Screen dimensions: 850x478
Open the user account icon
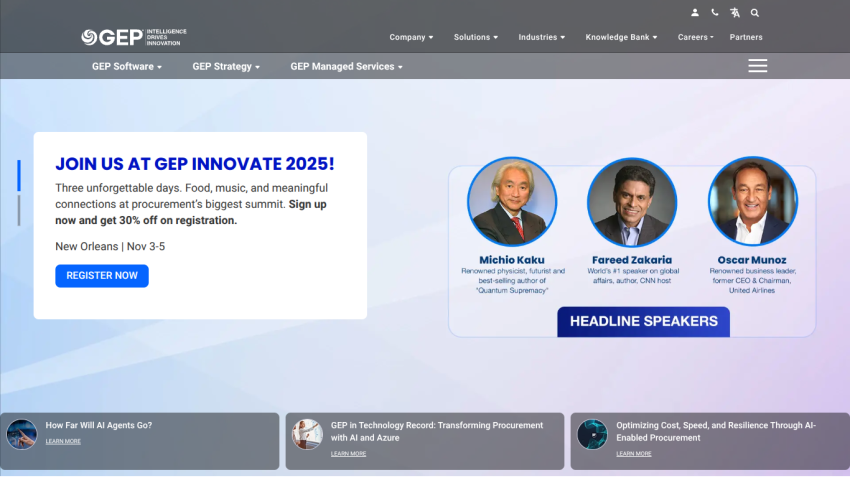click(x=694, y=12)
